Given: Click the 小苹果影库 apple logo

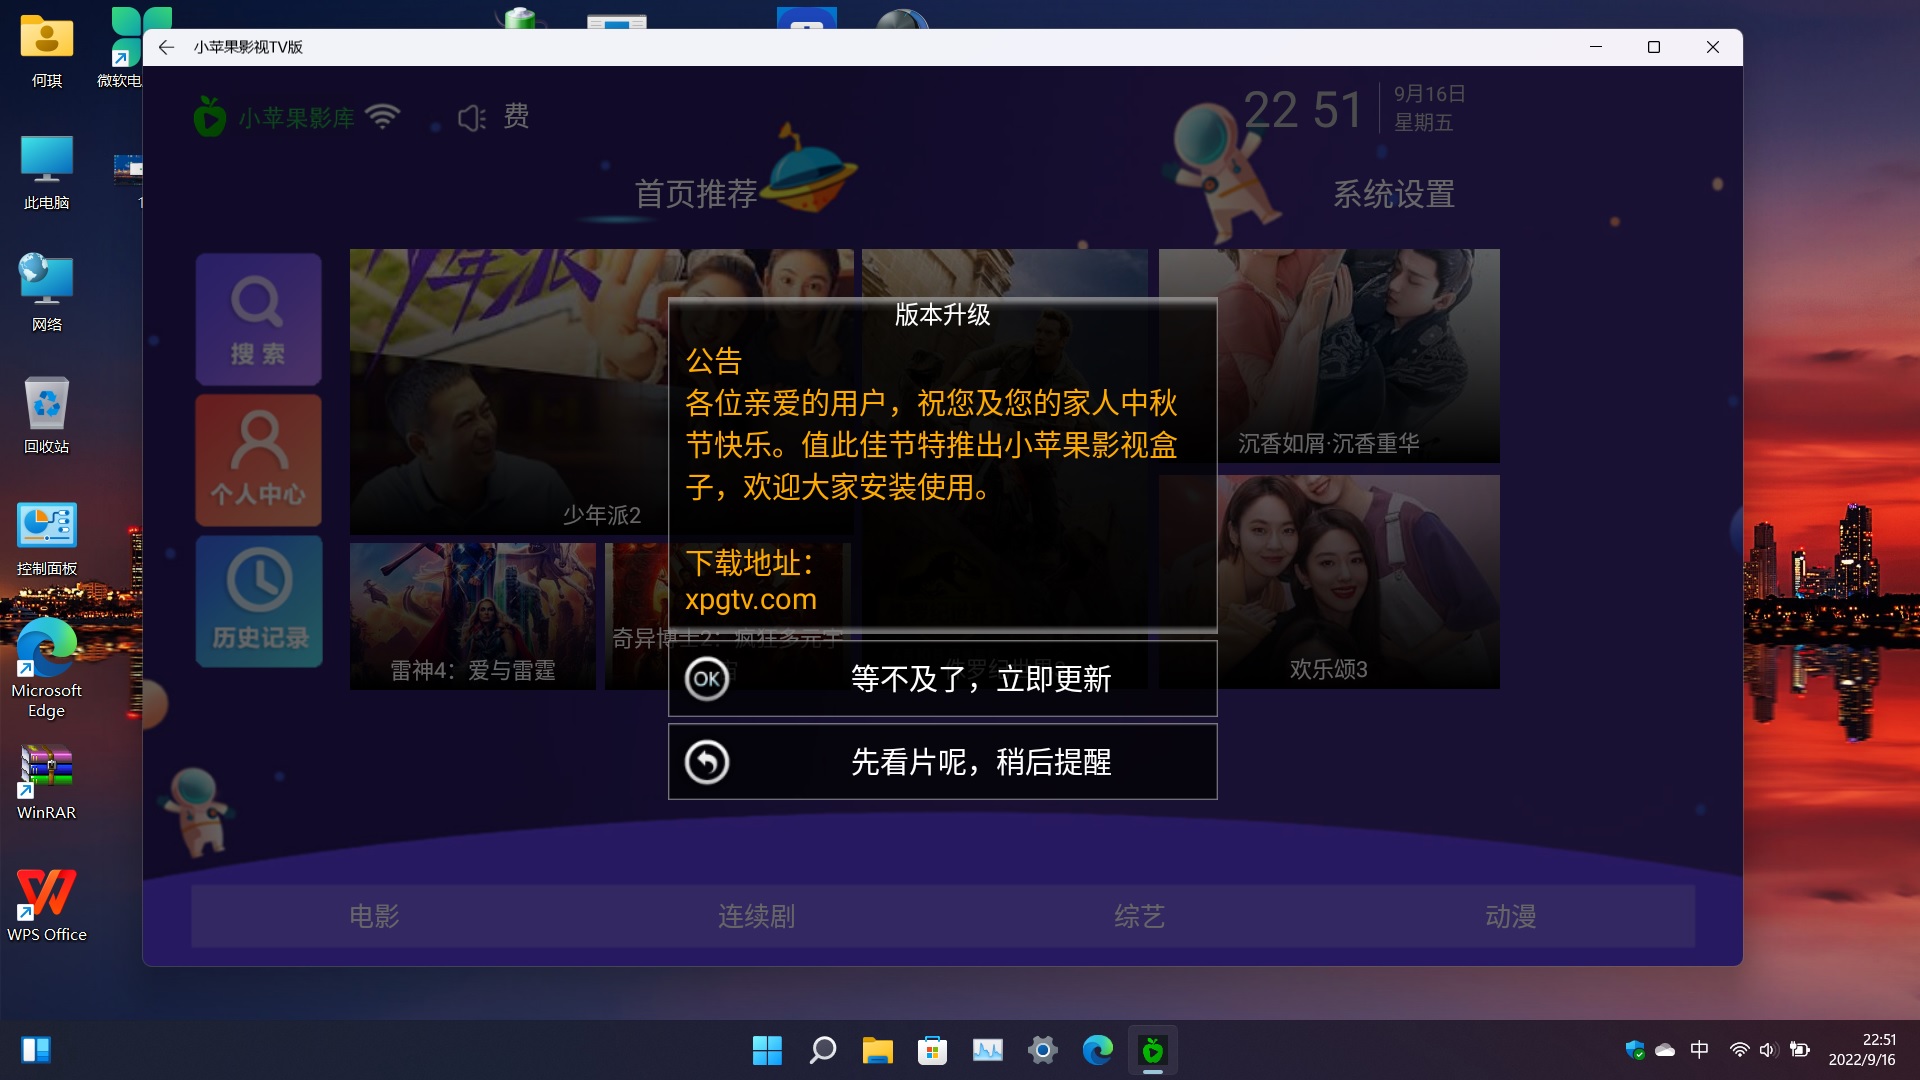Looking at the screenshot, I should click(x=209, y=118).
